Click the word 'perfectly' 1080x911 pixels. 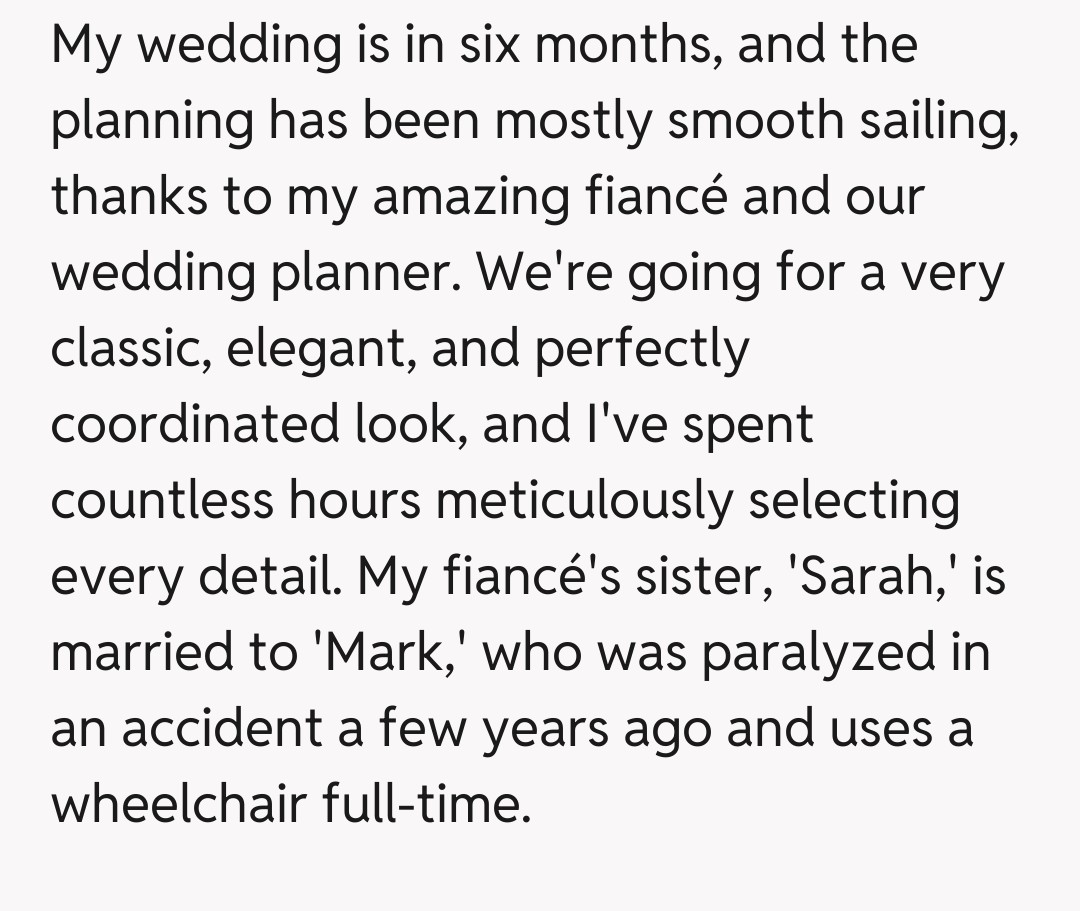pos(642,348)
